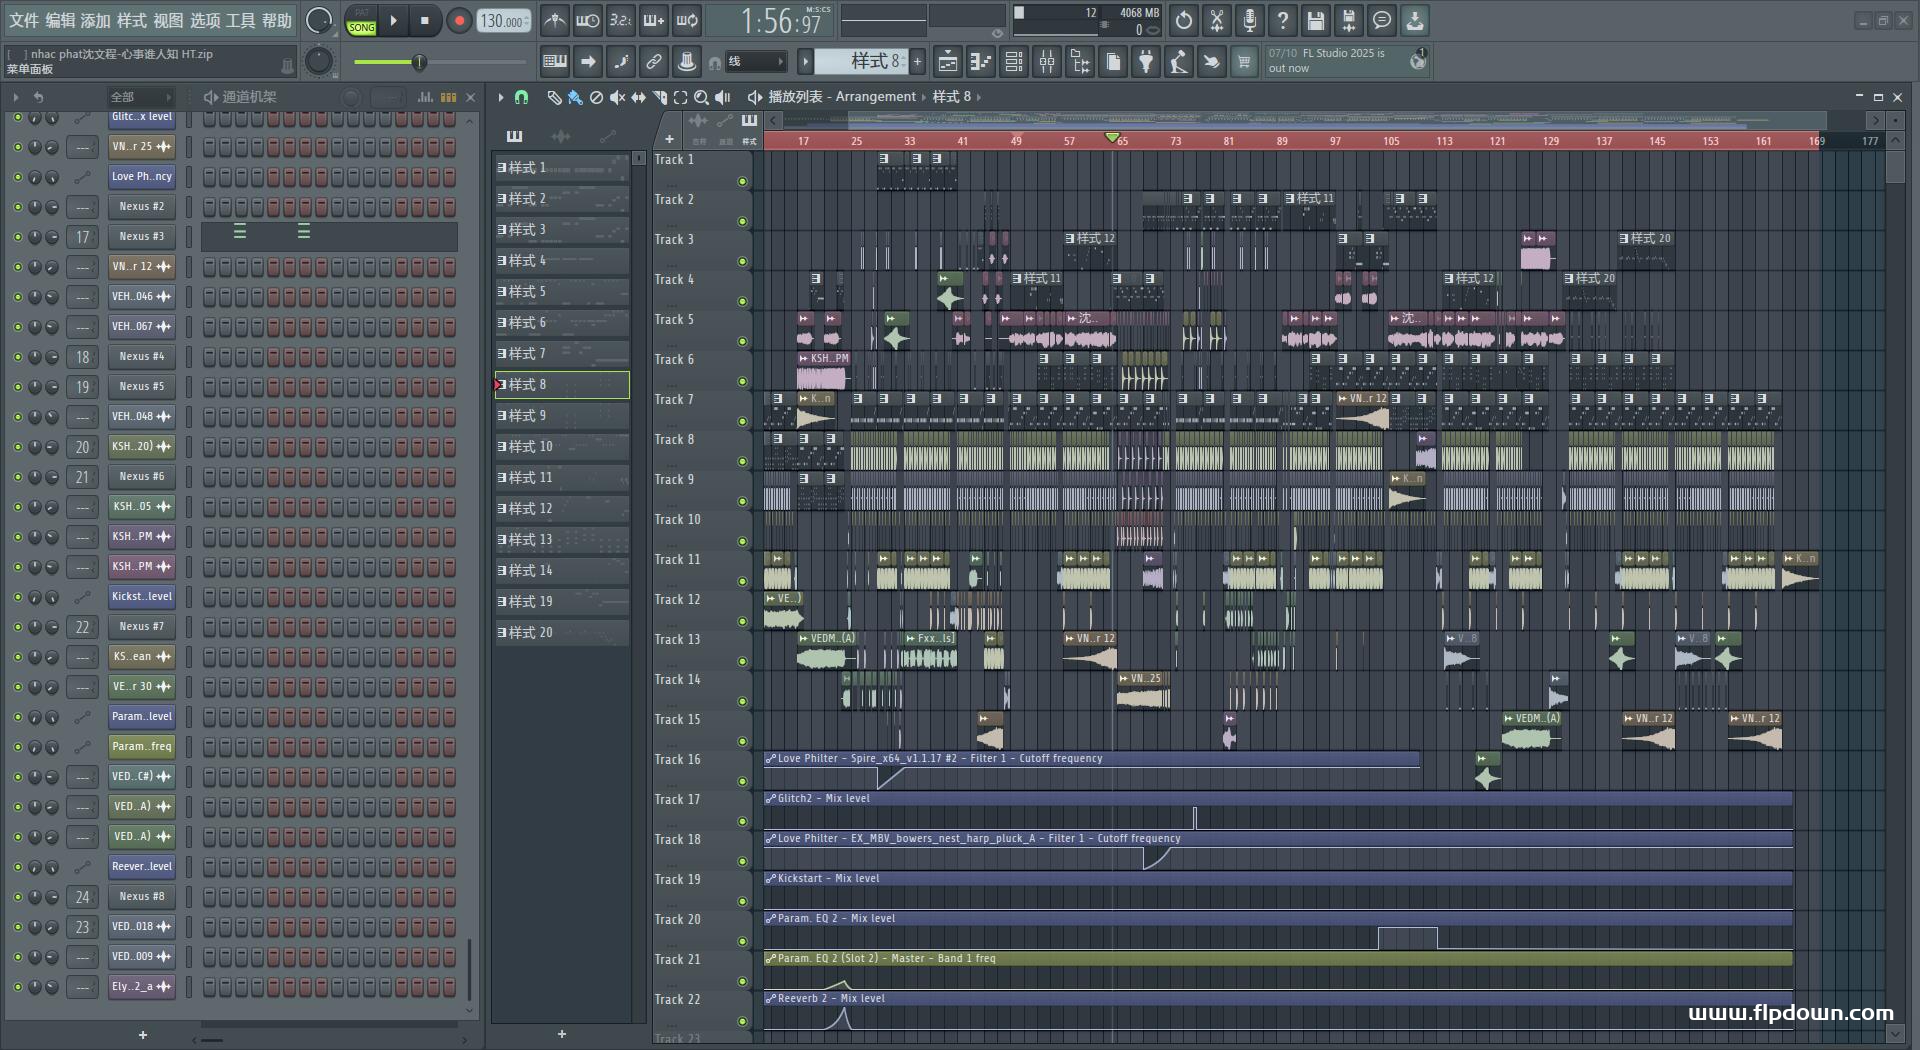Click the shopping cart content library icon
Screen dimensions: 1920x1050
pyautogui.click(x=1244, y=62)
